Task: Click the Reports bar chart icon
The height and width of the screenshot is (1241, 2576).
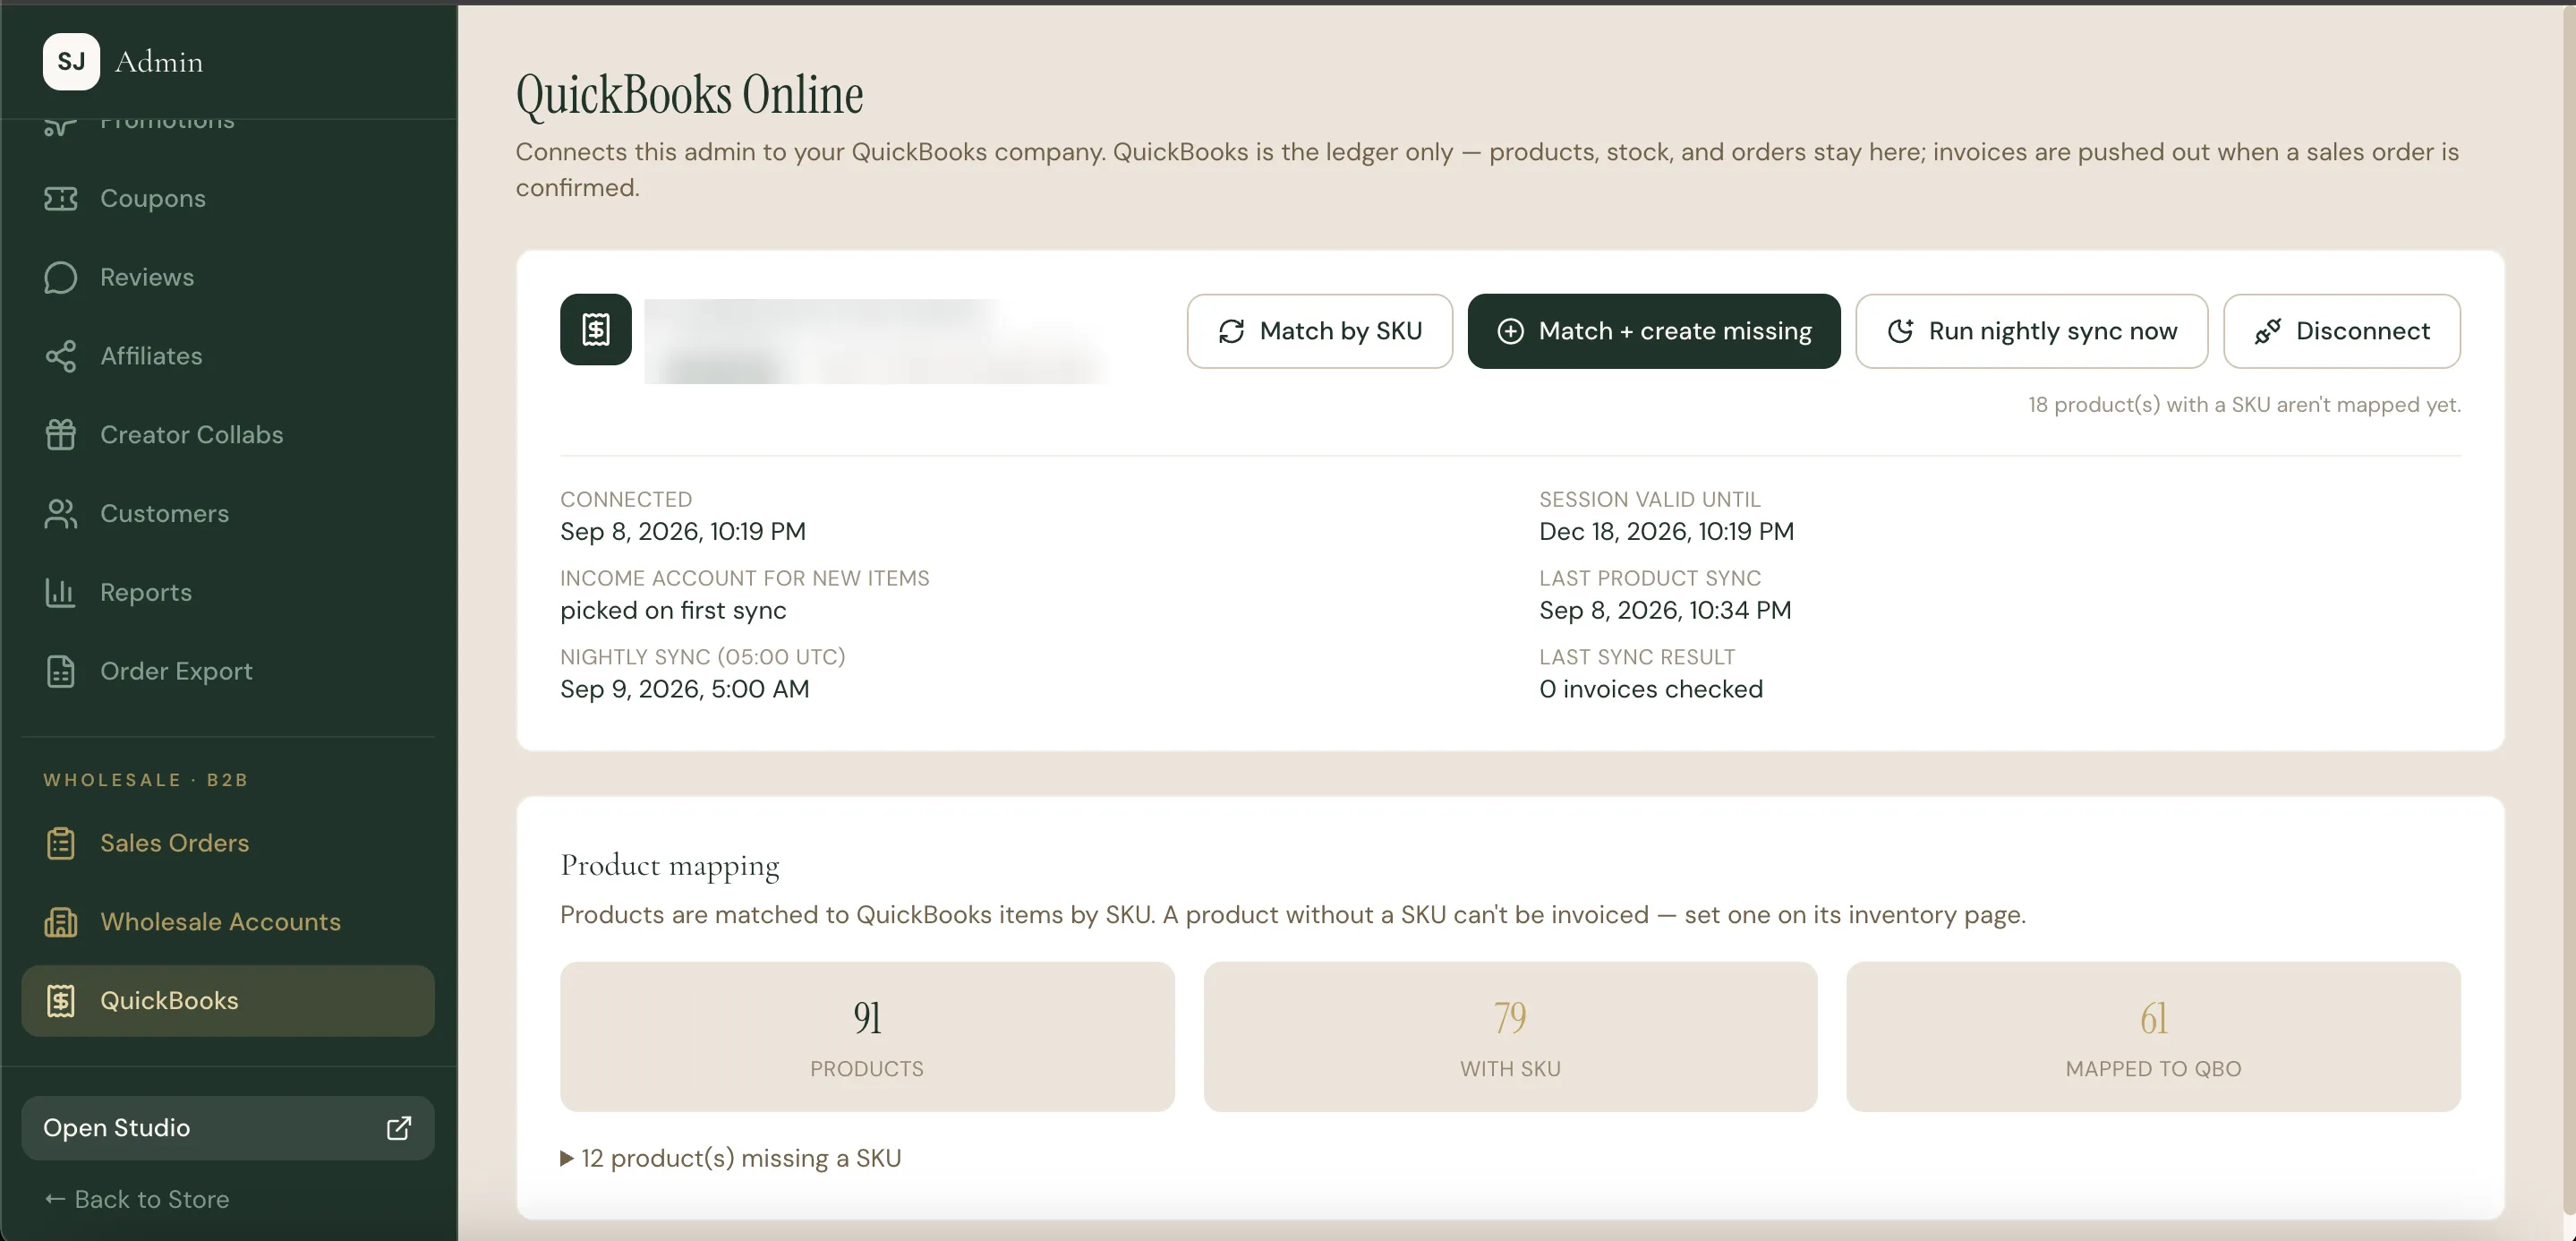Action: [x=60, y=592]
